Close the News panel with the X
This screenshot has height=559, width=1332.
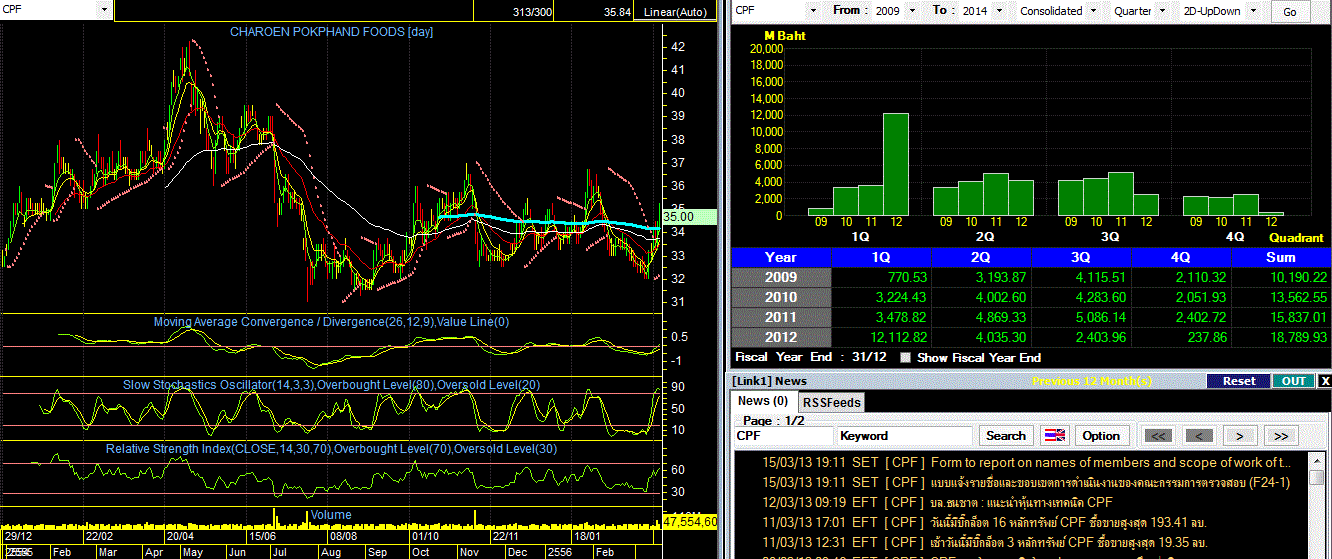(1325, 381)
